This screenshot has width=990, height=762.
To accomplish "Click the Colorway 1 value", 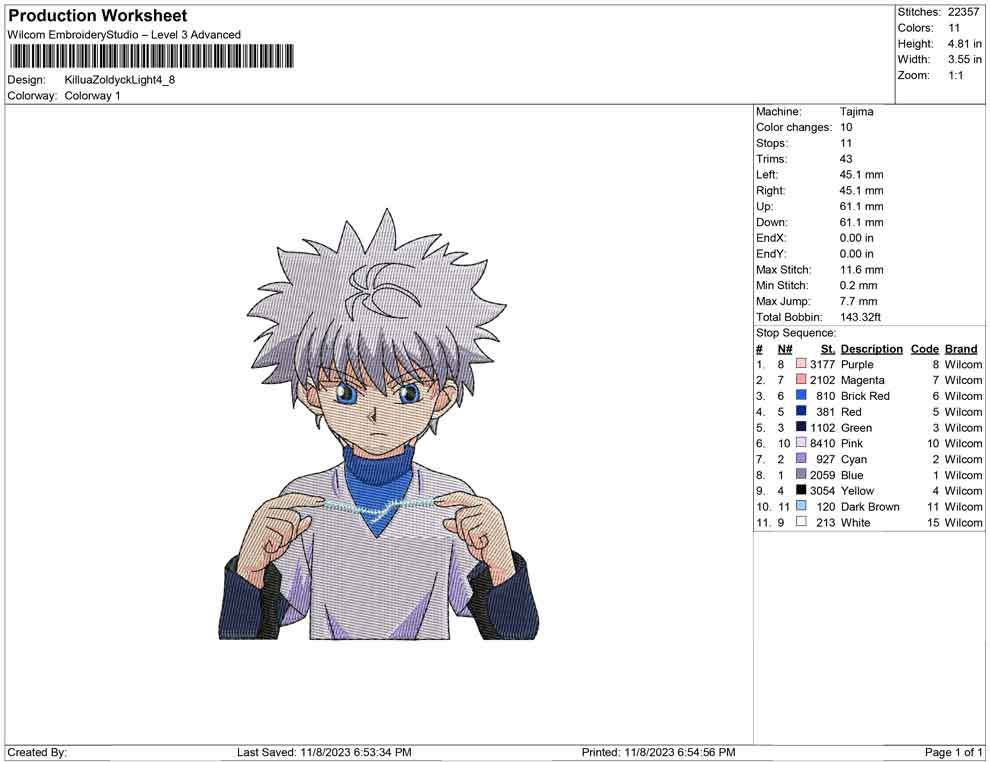I will [x=92, y=96].
